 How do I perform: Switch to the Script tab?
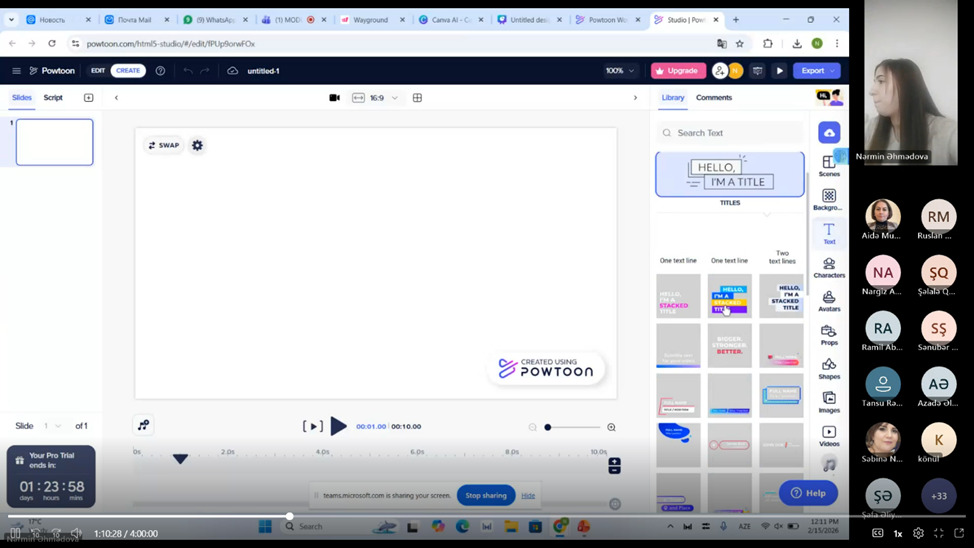coord(53,98)
